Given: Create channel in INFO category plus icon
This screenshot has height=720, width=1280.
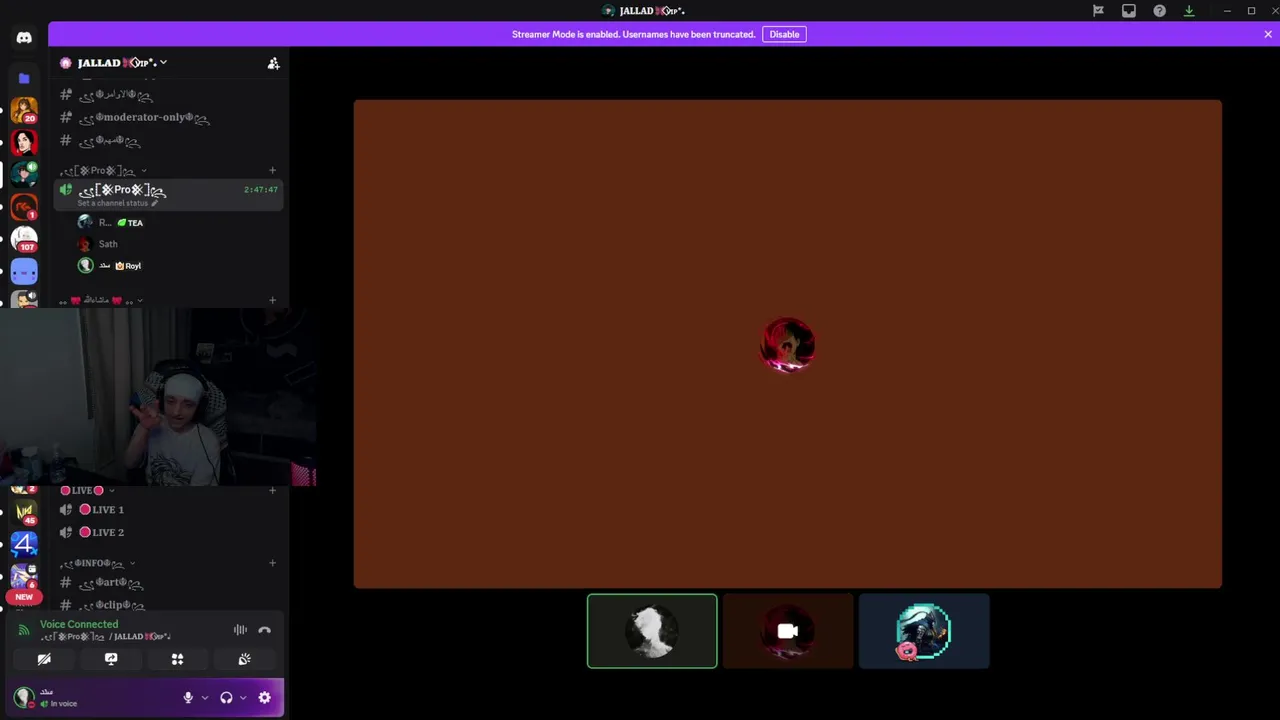Looking at the screenshot, I should [x=272, y=563].
